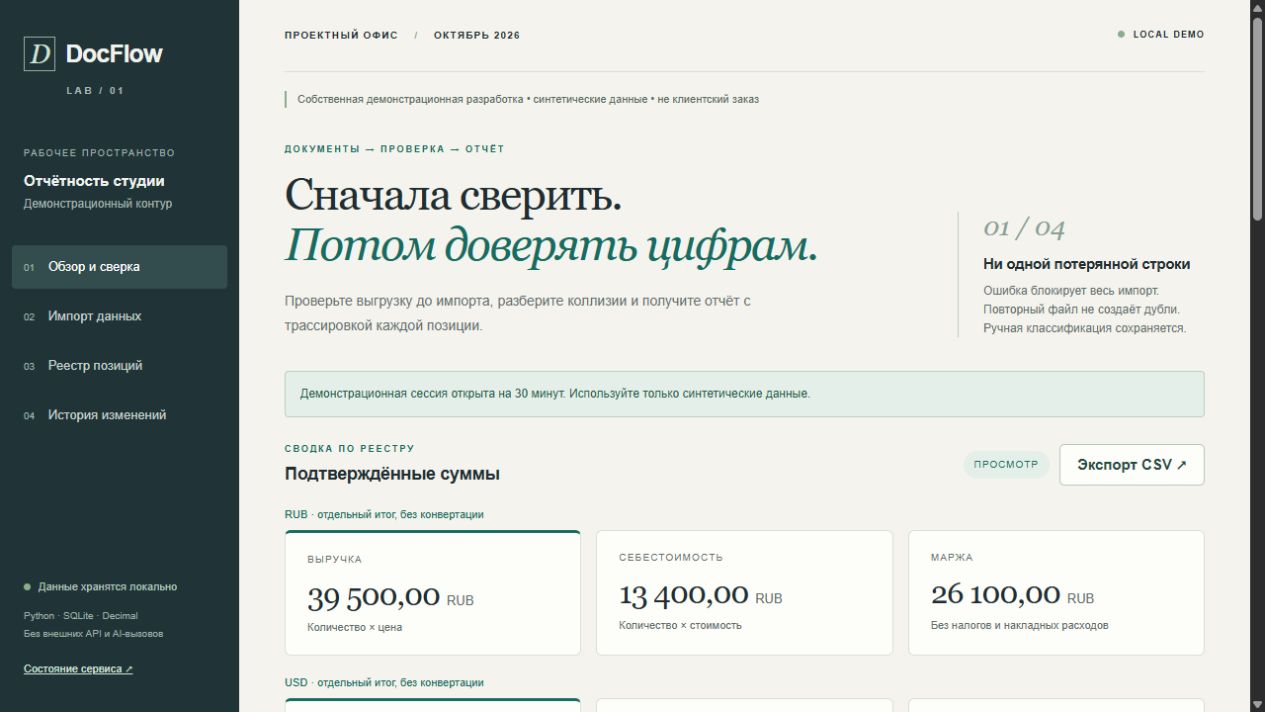Click the vertical scrollbar thumb

pos(1257,118)
